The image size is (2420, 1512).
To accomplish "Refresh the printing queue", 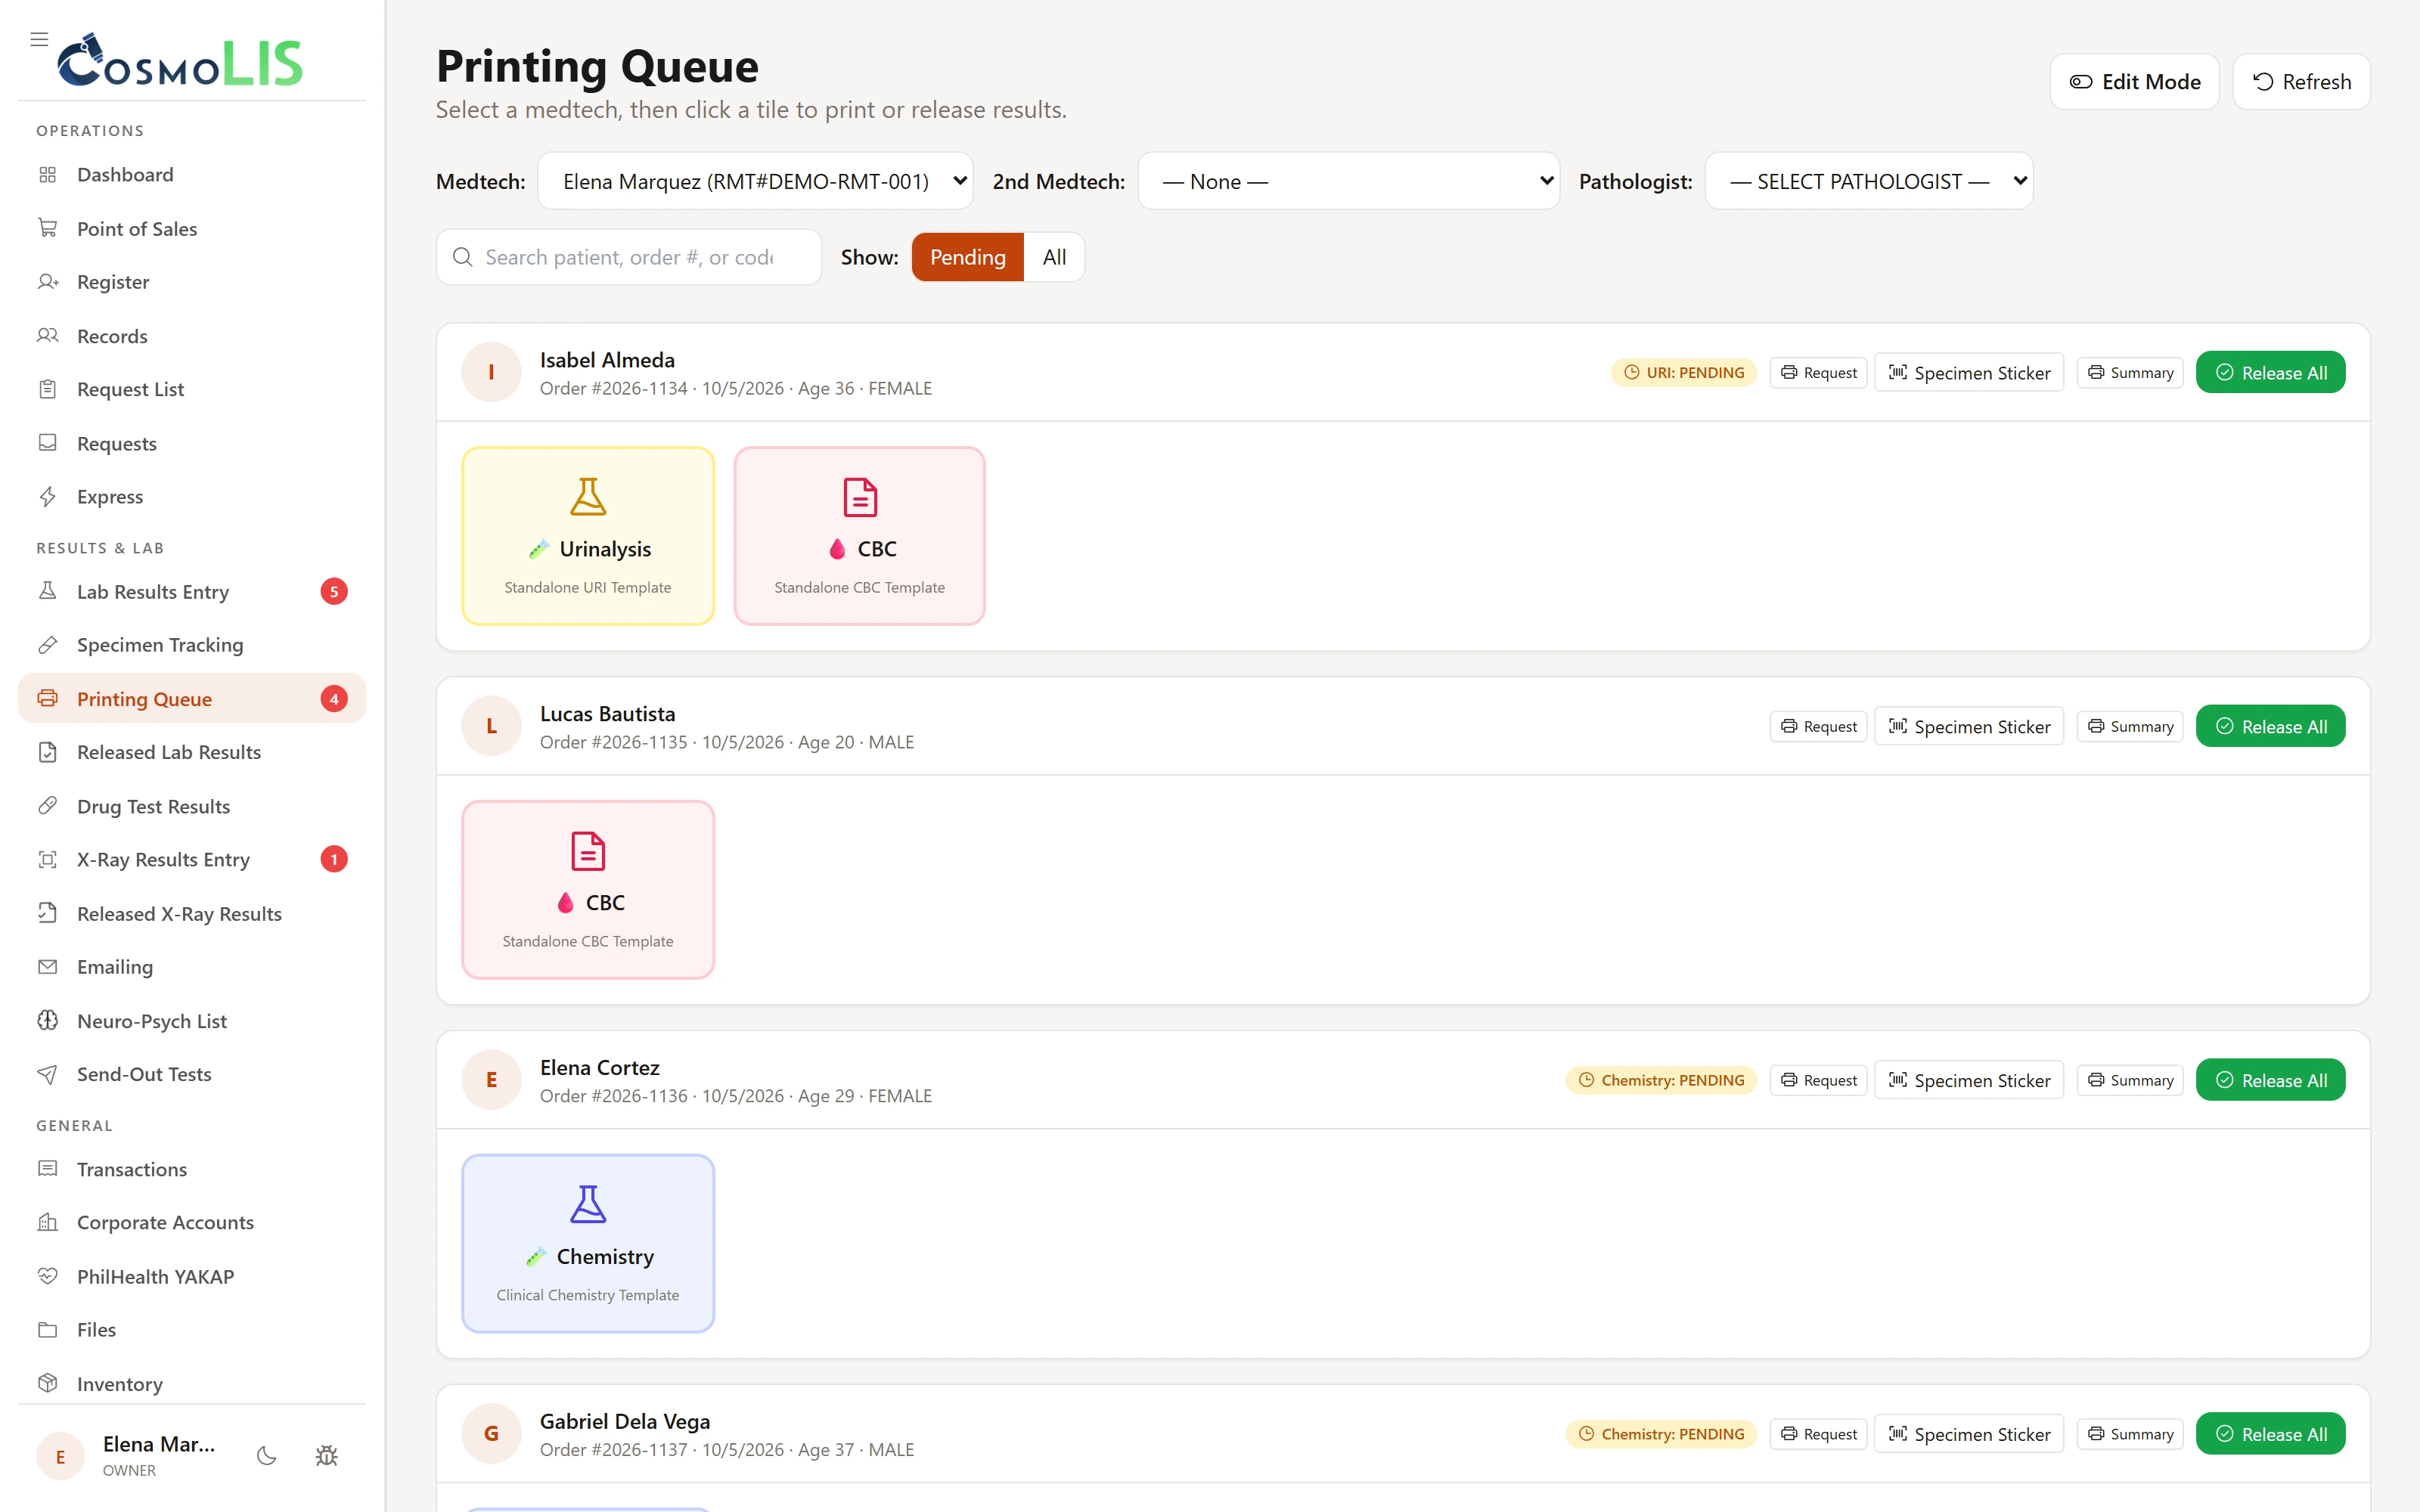I will pyautogui.click(x=2301, y=82).
